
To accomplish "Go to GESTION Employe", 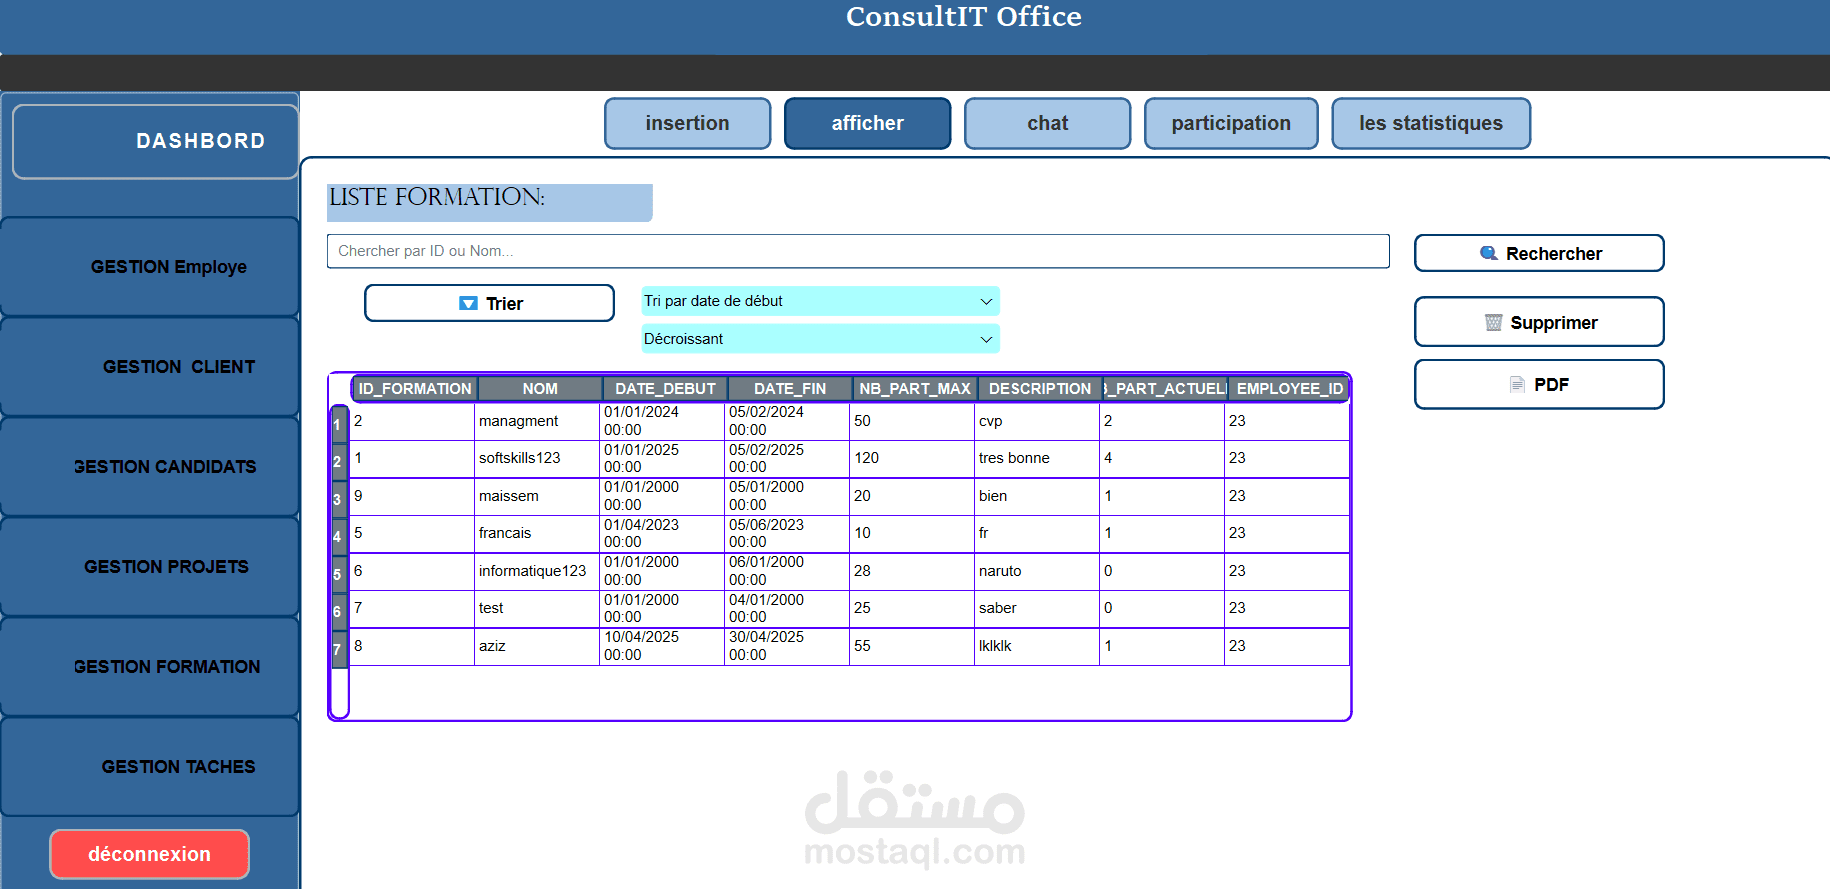I will point(150,267).
